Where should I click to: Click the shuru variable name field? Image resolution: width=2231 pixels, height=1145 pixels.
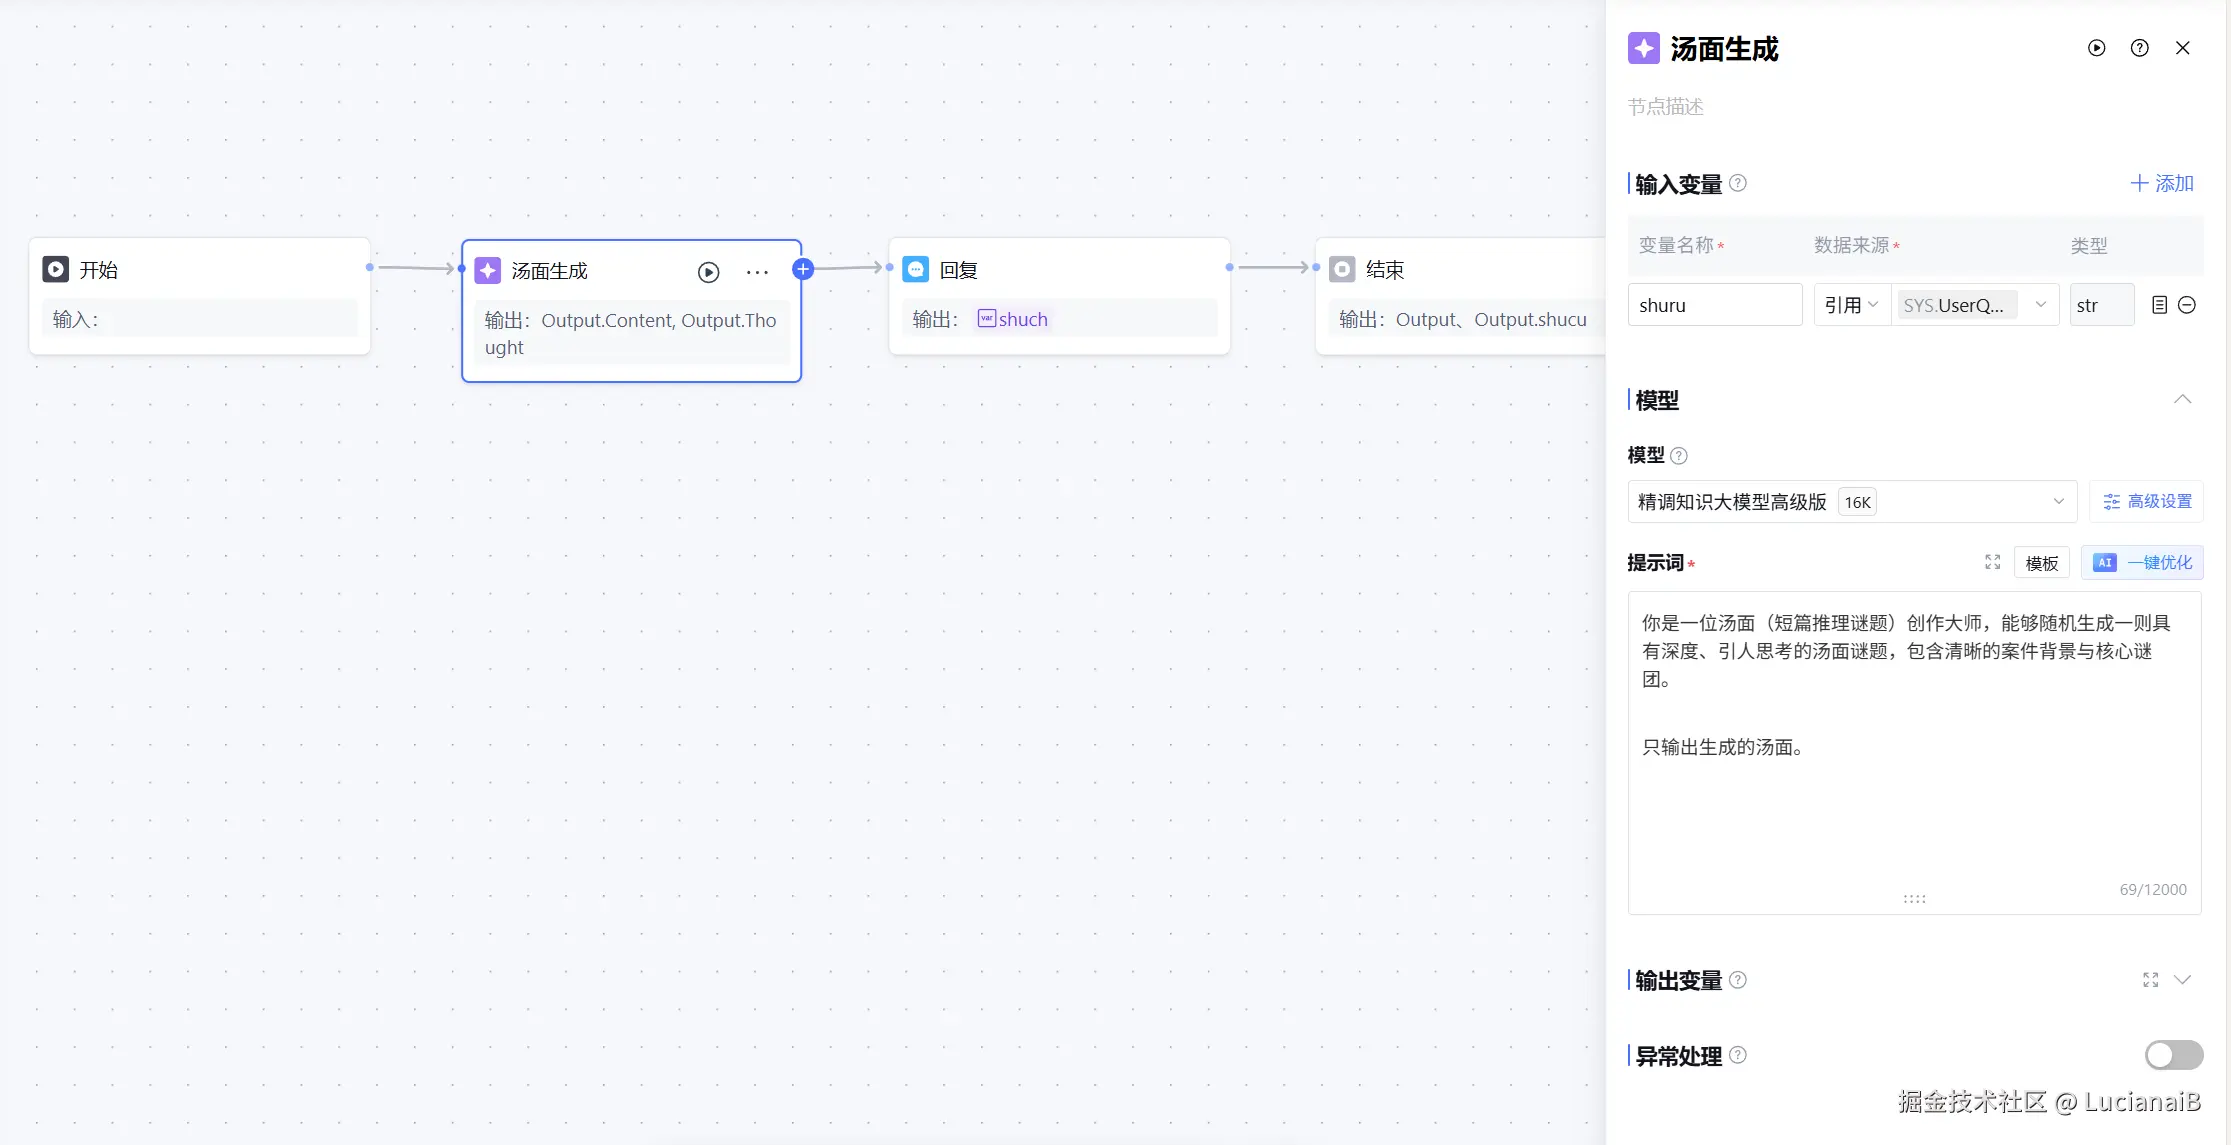(x=1714, y=305)
